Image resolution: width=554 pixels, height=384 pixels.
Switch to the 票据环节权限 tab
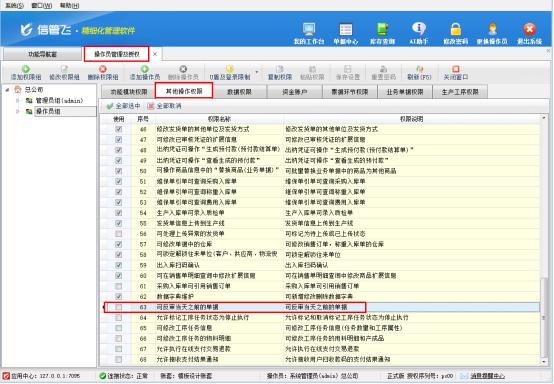(x=349, y=92)
